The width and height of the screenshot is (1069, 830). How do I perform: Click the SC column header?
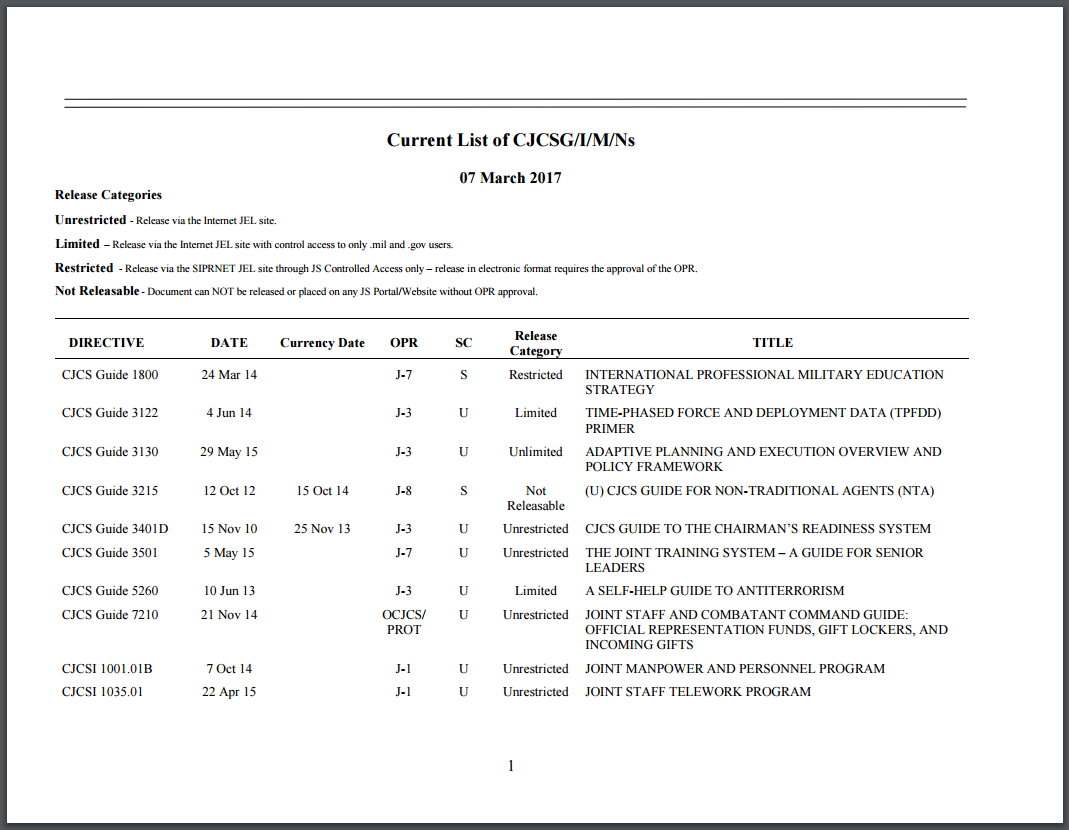click(x=463, y=342)
